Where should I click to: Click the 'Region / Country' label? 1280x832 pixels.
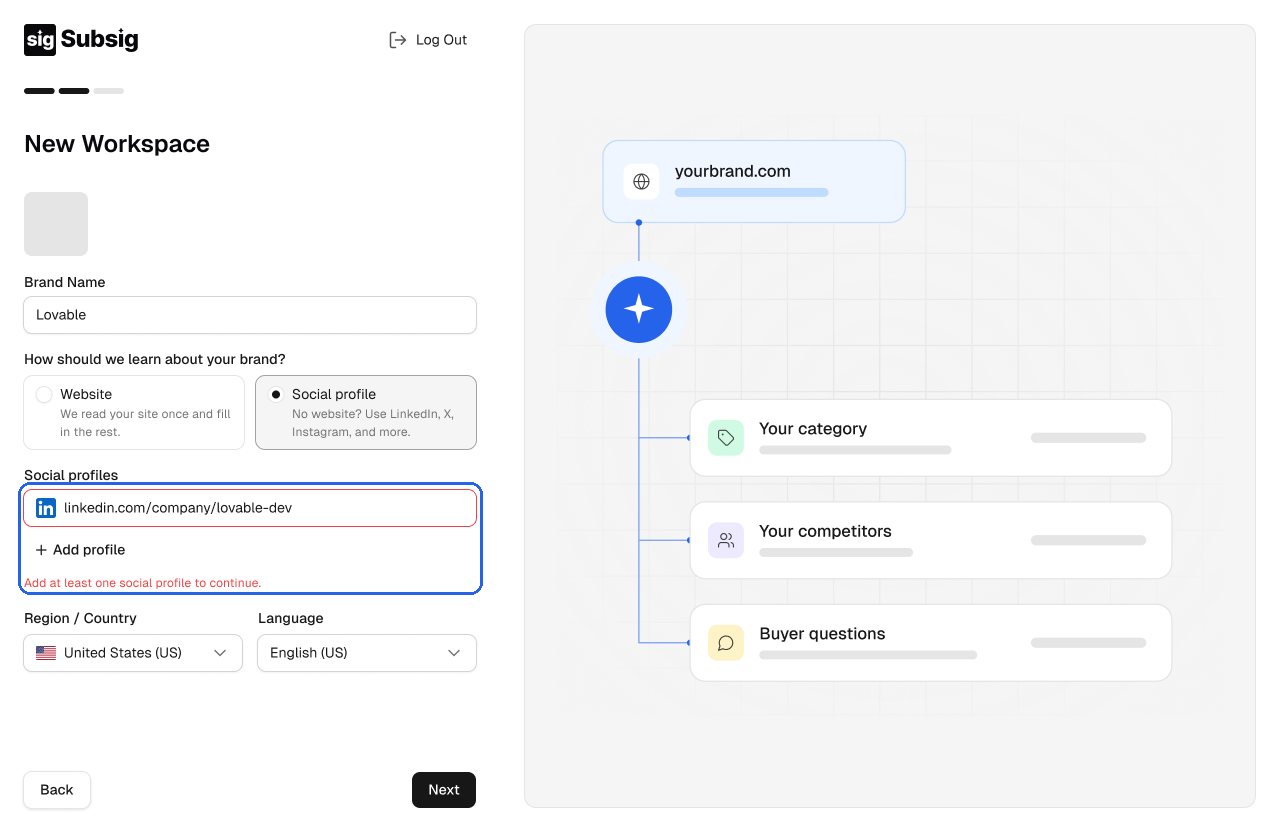(80, 618)
